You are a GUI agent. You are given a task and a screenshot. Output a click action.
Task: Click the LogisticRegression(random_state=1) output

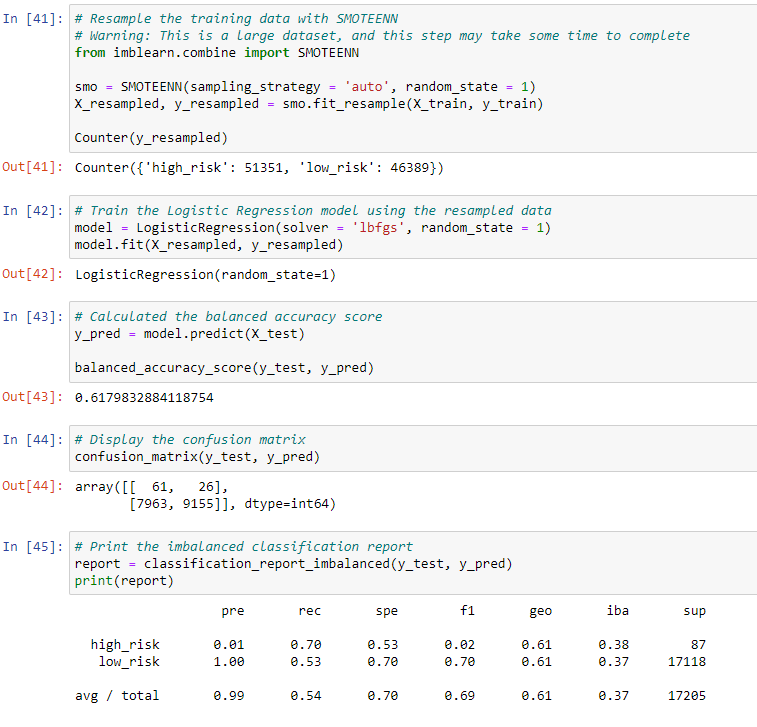[205, 275]
